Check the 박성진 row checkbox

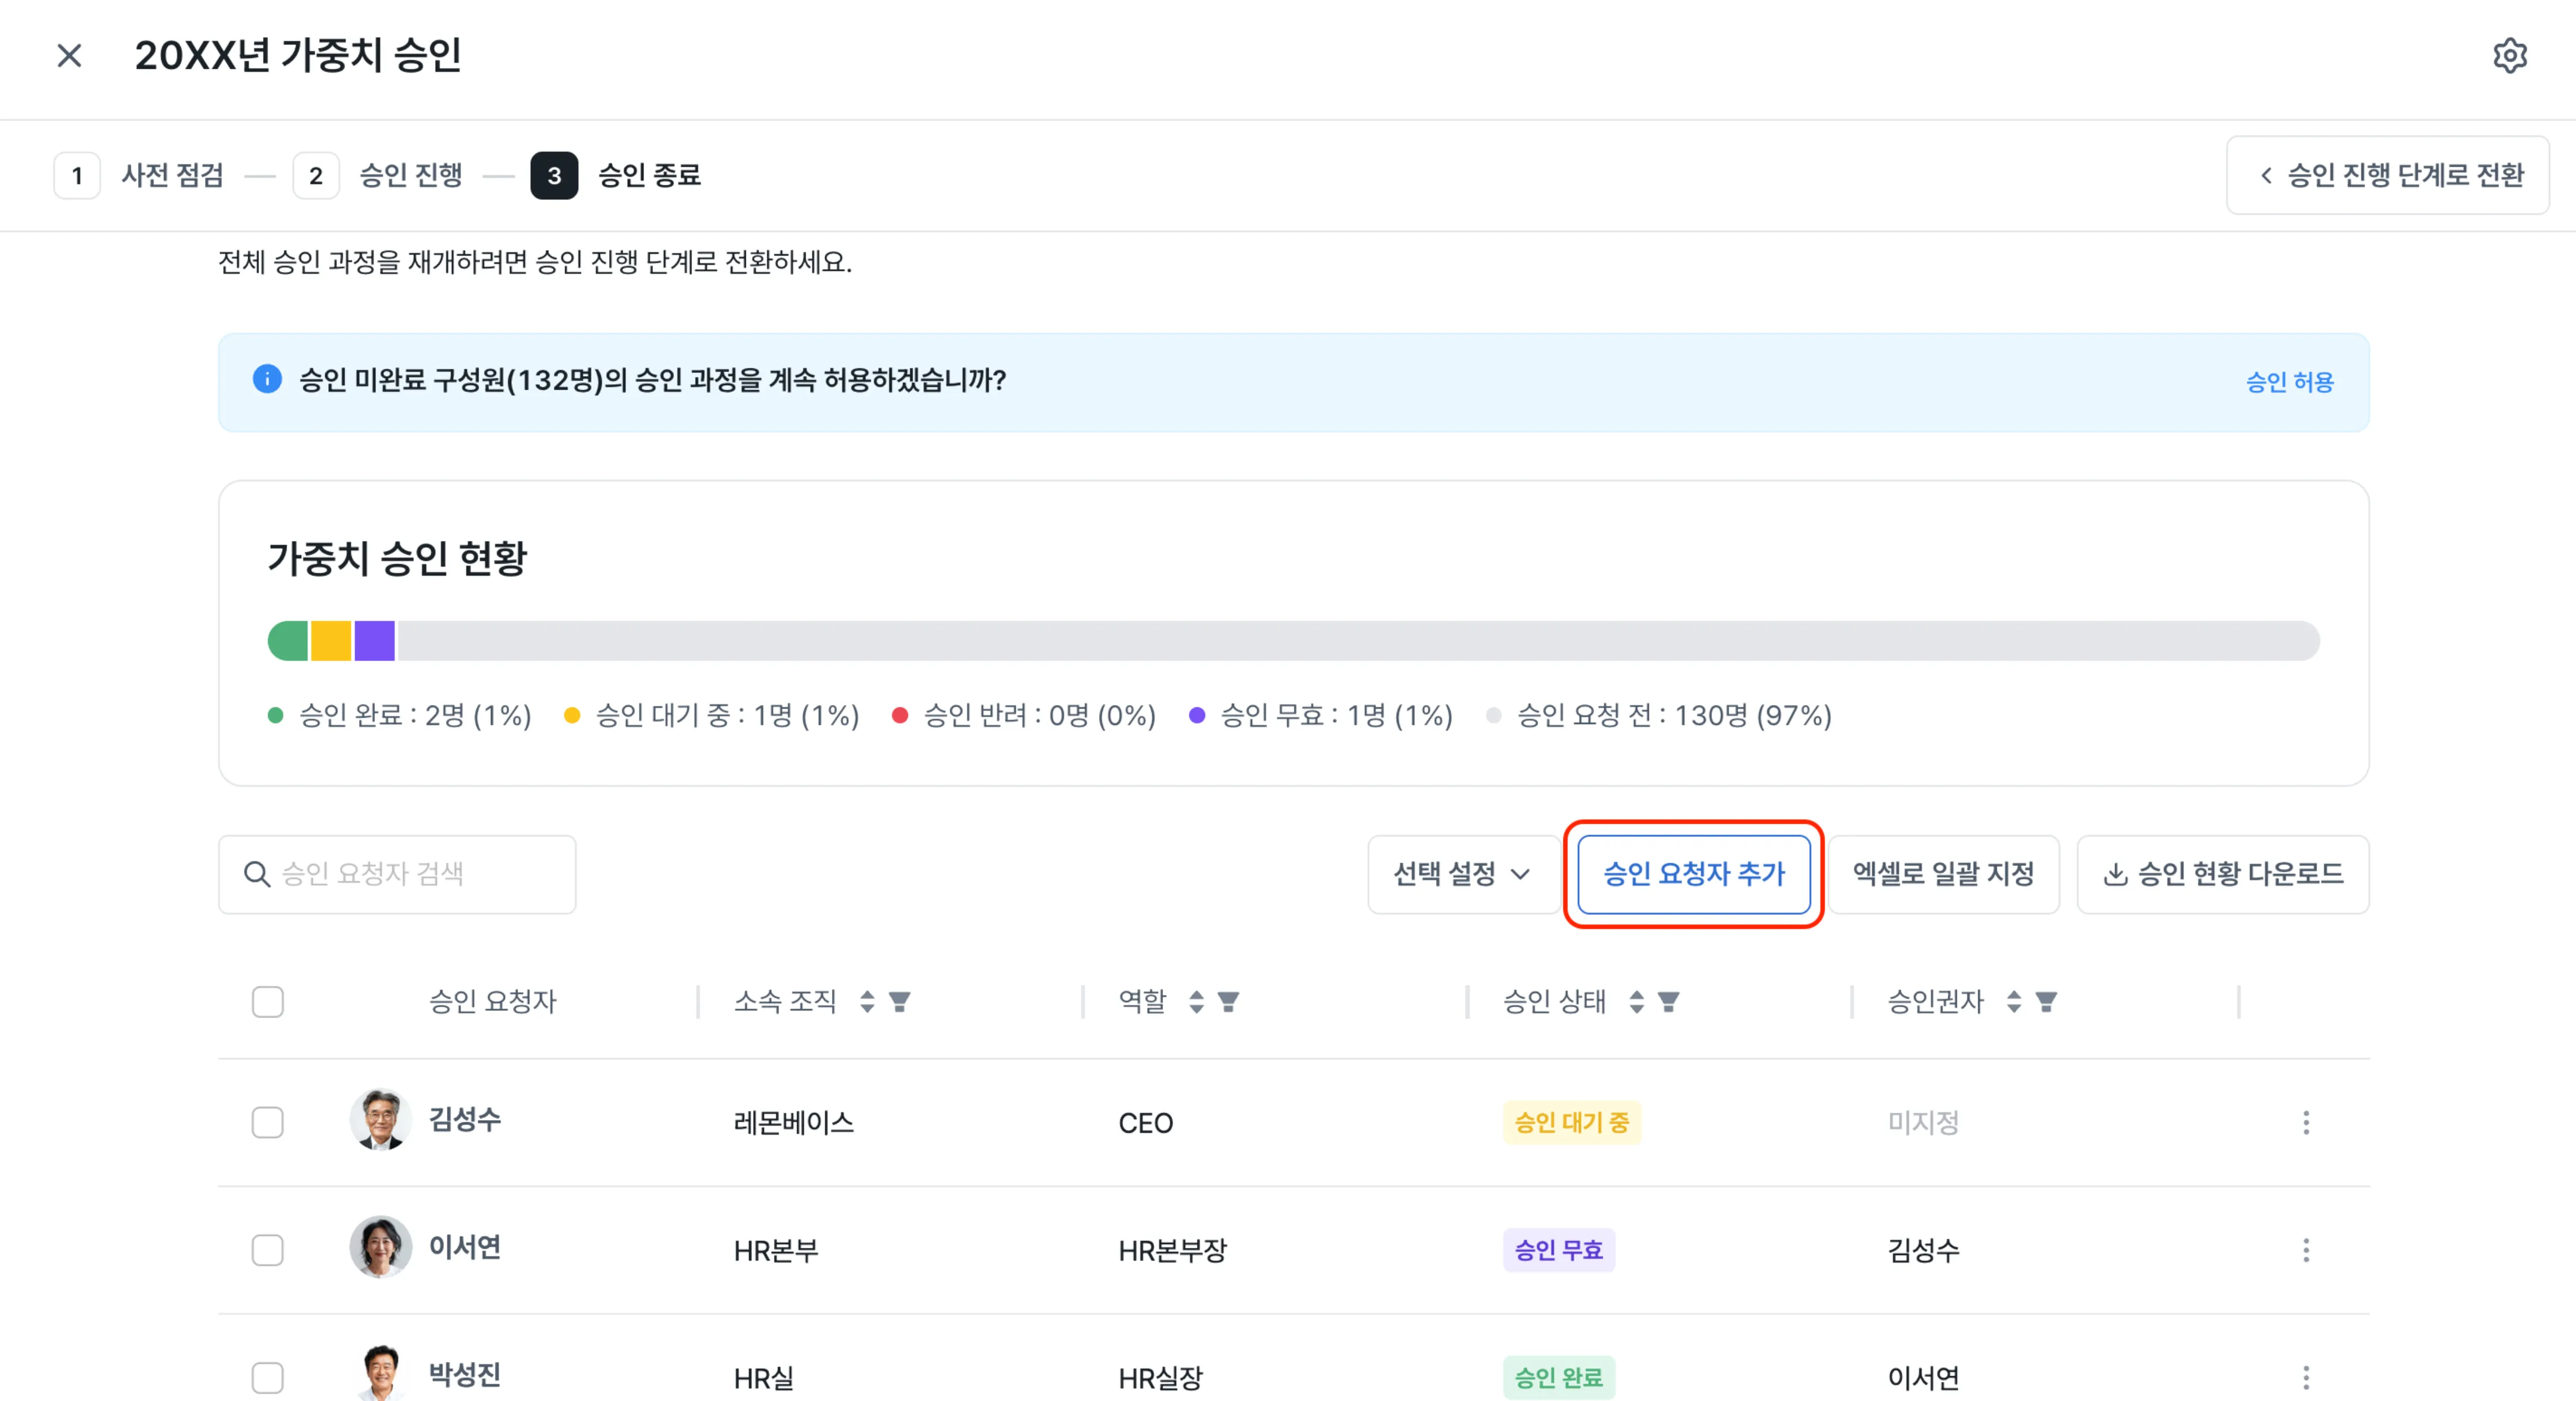[267, 1378]
